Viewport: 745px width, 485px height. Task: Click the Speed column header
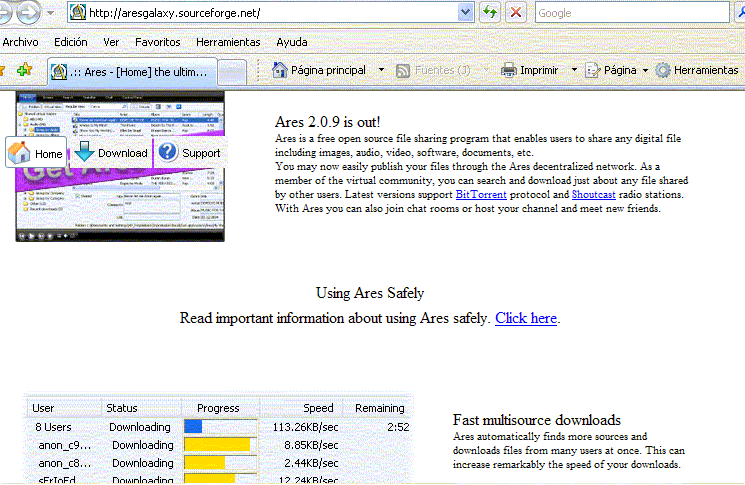click(318, 408)
